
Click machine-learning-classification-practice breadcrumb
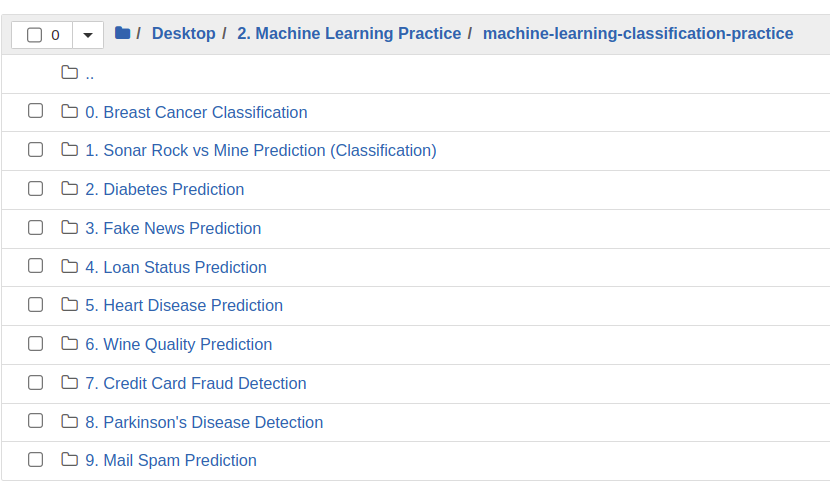637,34
